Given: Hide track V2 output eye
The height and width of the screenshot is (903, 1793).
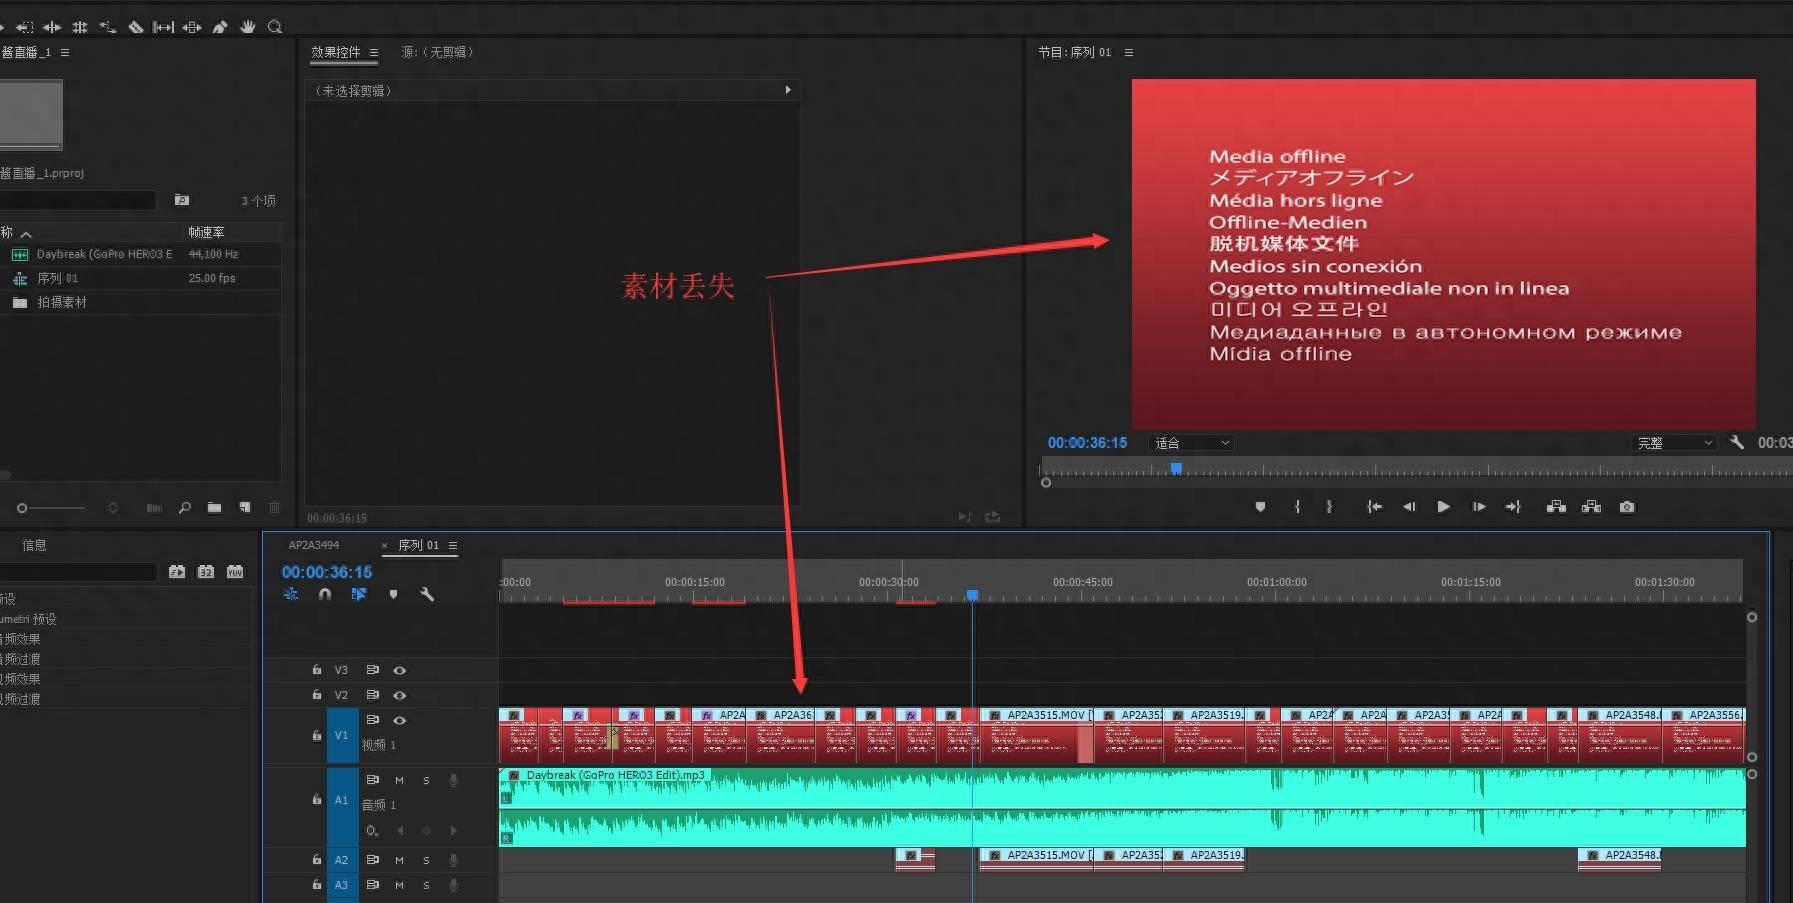Looking at the screenshot, I should coord(399,695).
